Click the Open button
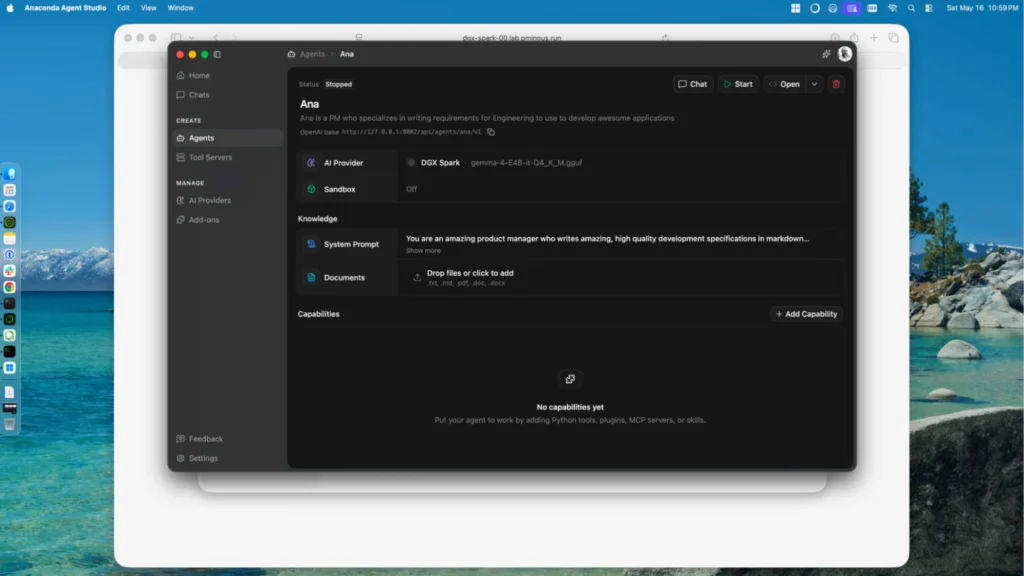This screenshot has height=576, width=1024. point(784,84)
